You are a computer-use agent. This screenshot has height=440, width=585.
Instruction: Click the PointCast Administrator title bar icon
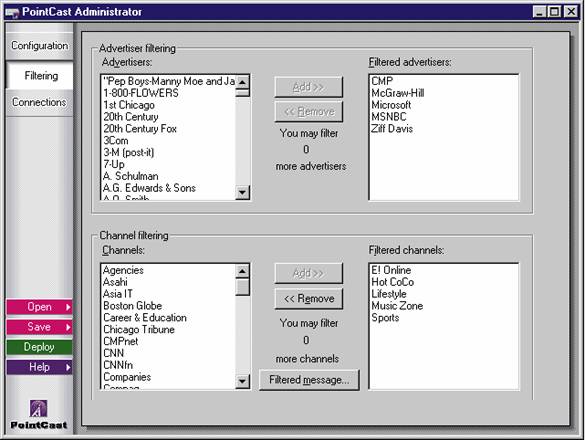coord(12,13)
